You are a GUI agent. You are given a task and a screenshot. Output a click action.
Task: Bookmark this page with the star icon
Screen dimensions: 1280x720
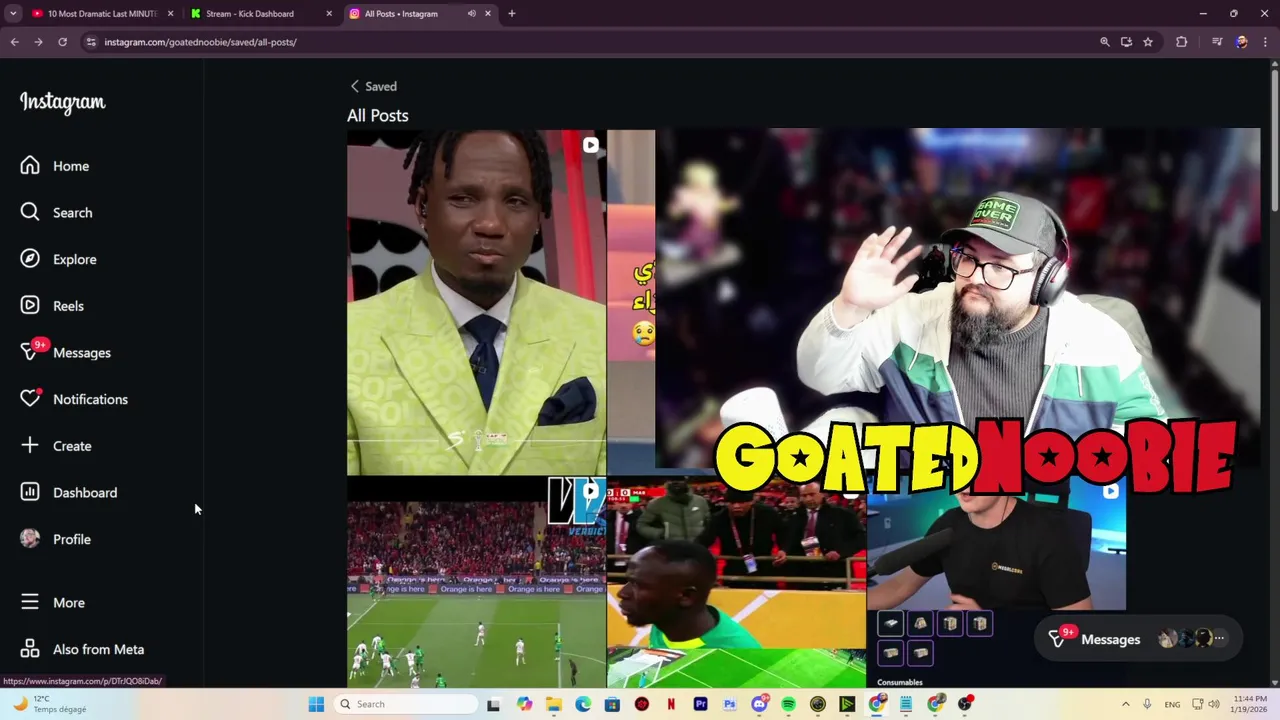(x=1148, y=42)
